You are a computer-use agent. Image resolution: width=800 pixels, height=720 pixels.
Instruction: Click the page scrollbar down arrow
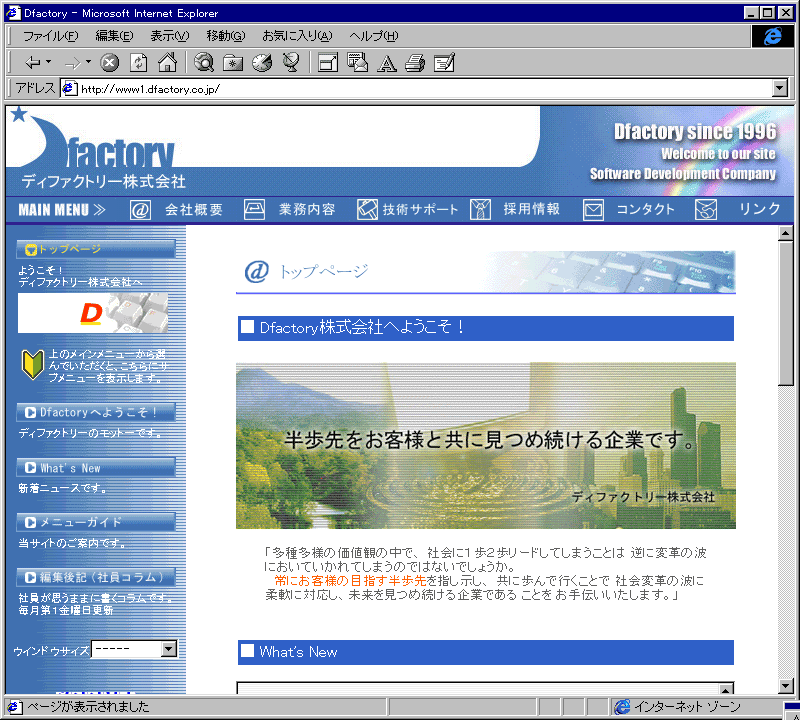pos(786,686)
